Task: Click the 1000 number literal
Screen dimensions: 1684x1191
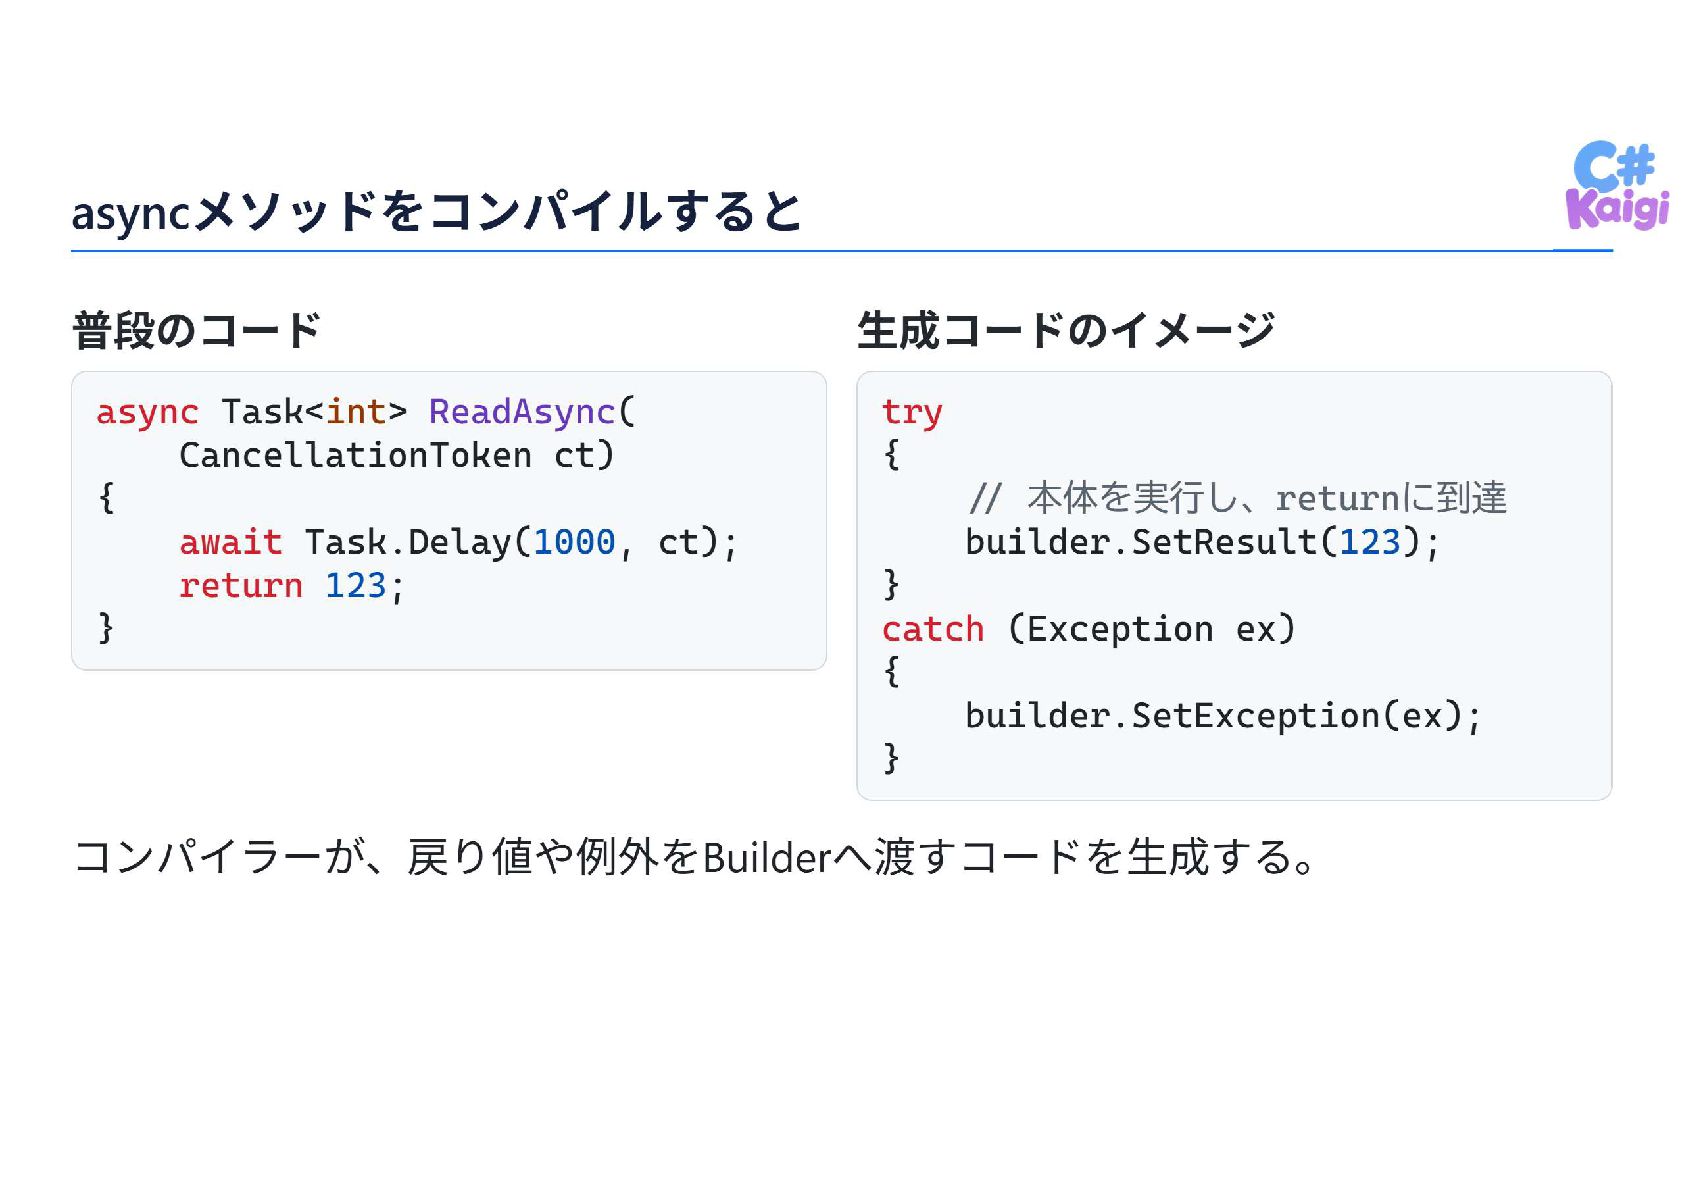Action: 574,542
